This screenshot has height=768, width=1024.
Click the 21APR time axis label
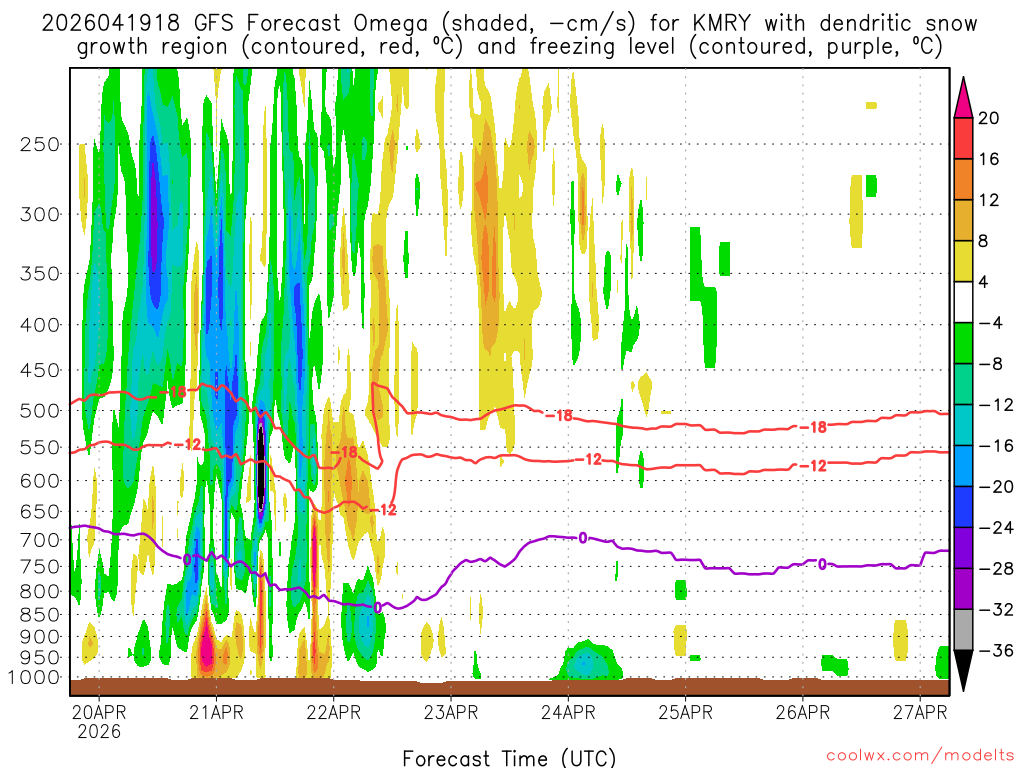coord(216,712)
